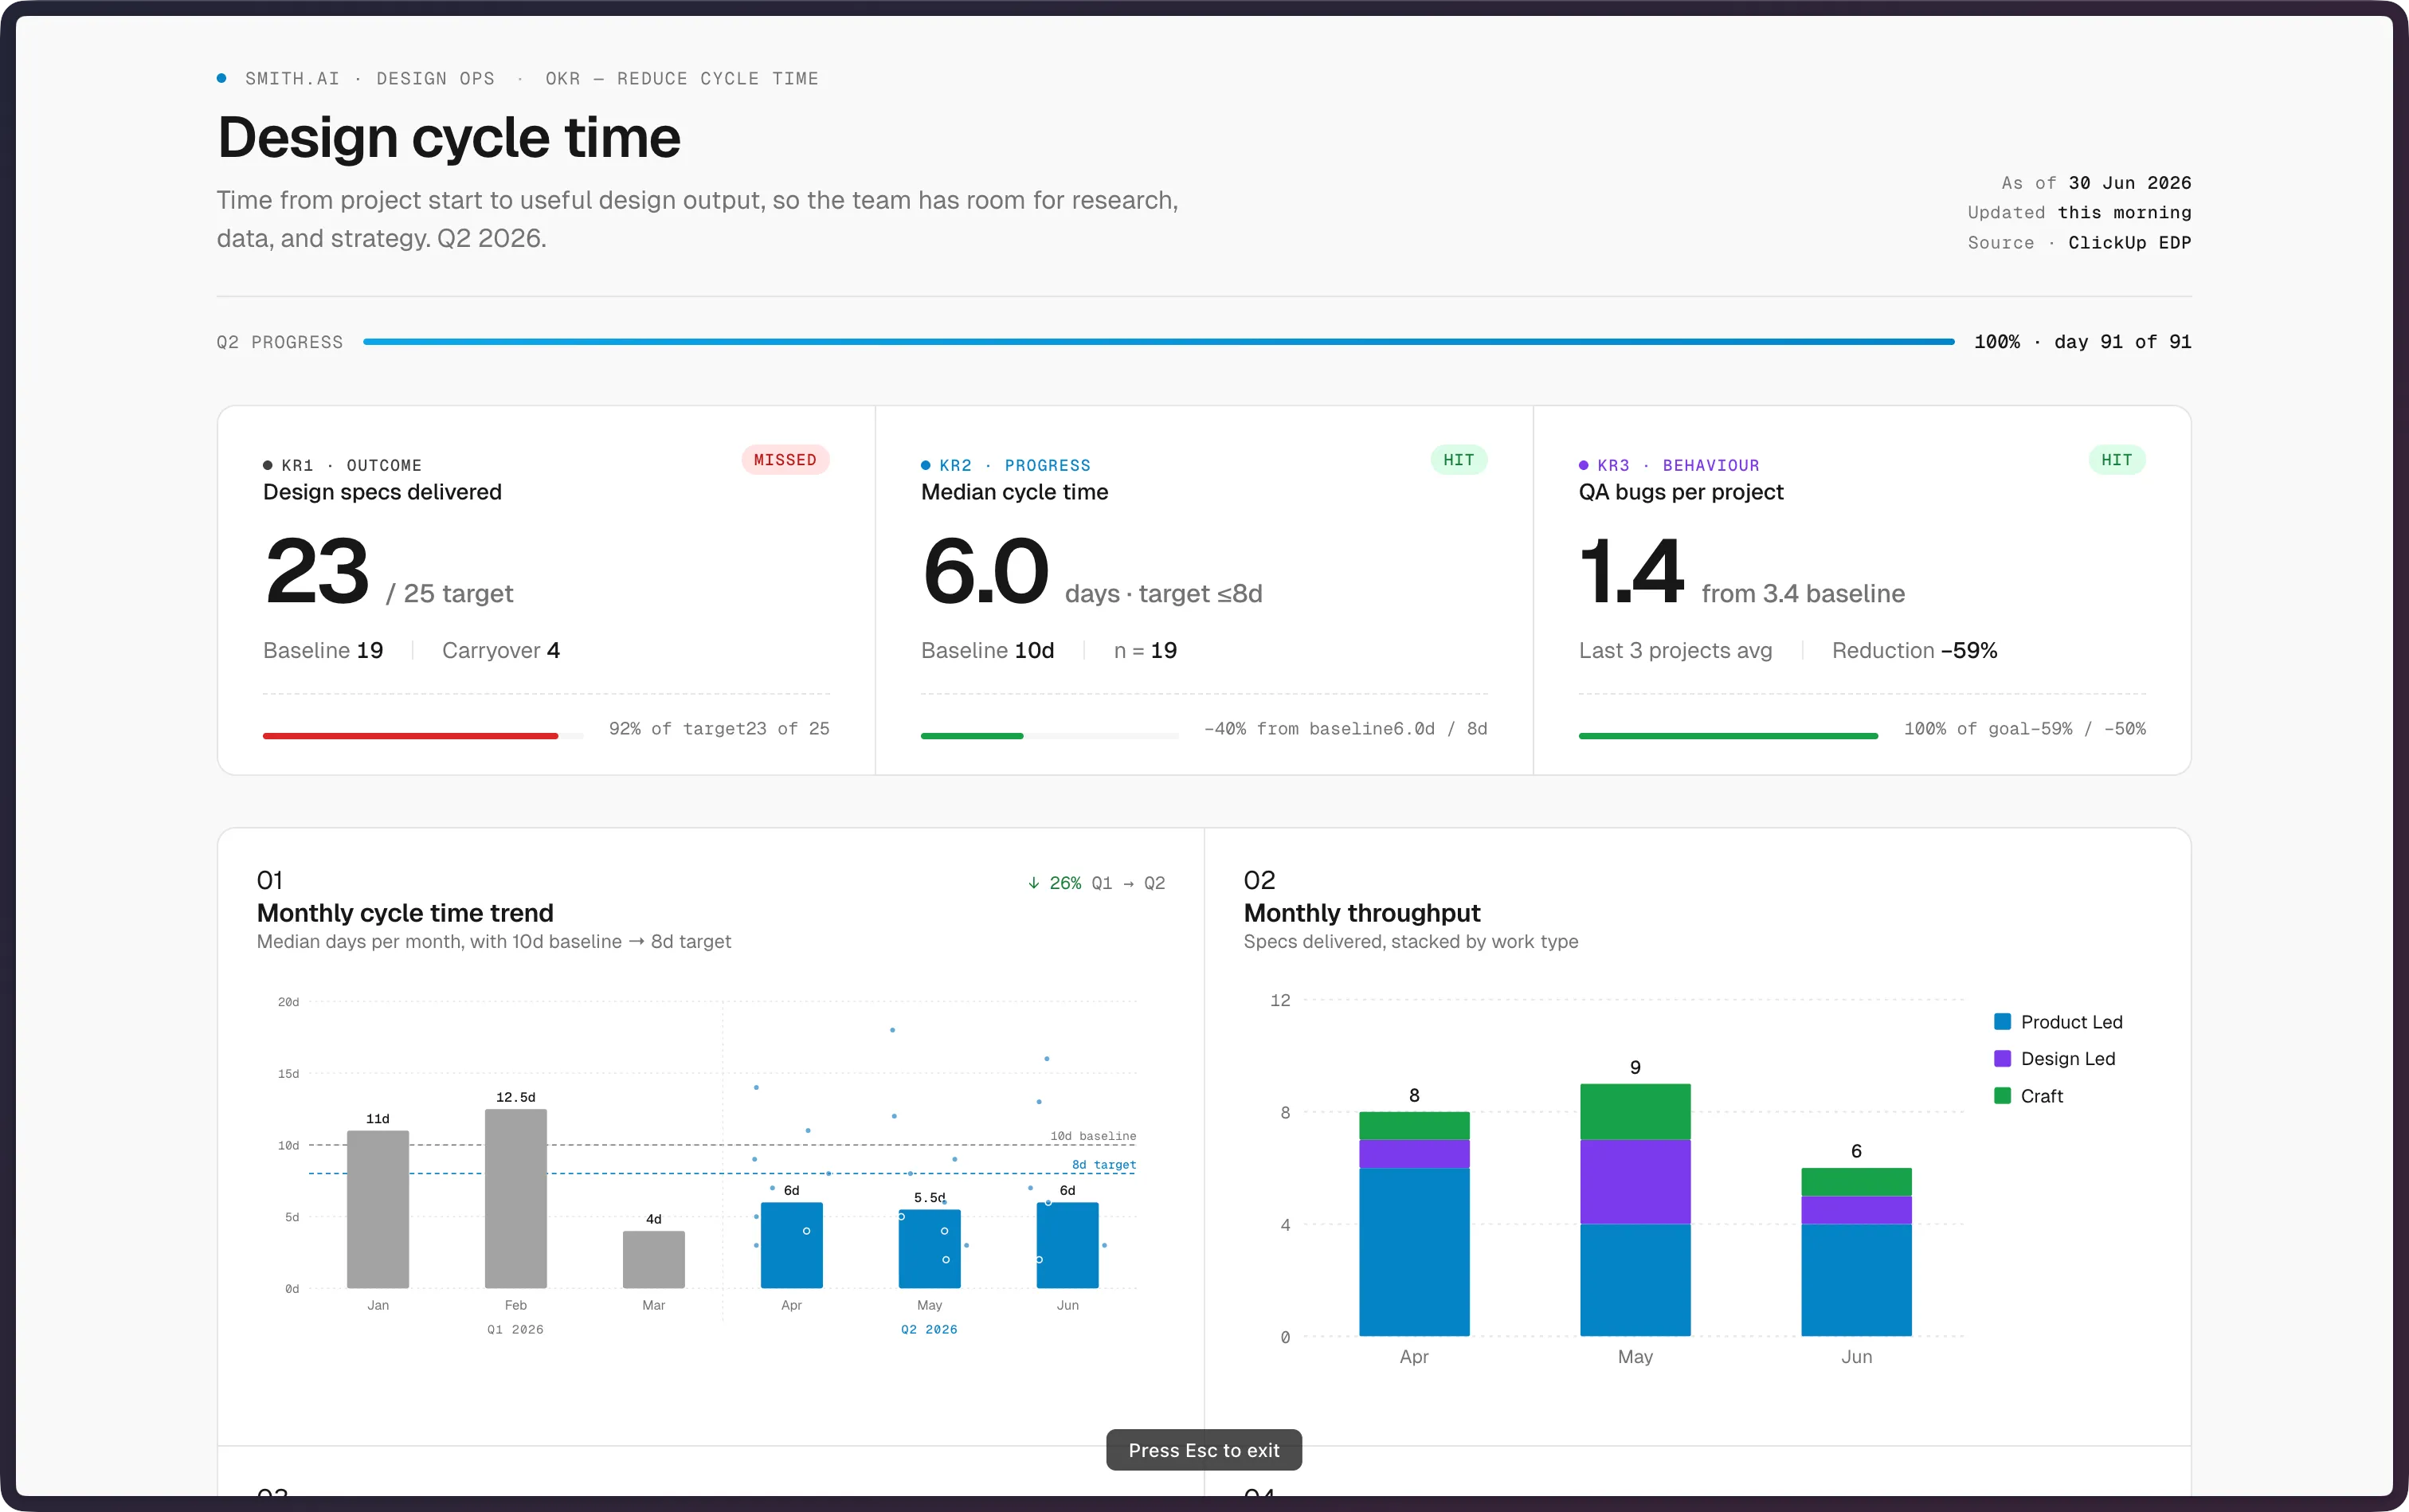The width and height of the screenshot is (2409, 1512).
Task: Click the 'Monthly throughput' heading
Action: point(1362,913)
